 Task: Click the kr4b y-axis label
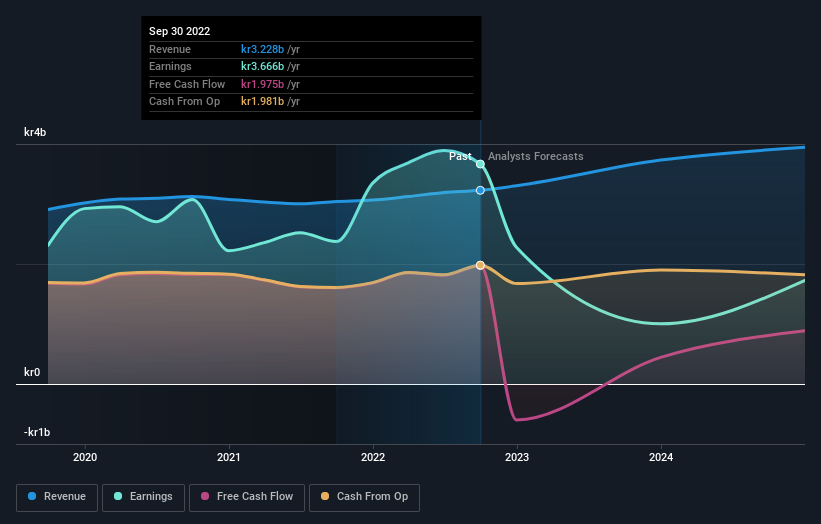(x=35, y=132)
